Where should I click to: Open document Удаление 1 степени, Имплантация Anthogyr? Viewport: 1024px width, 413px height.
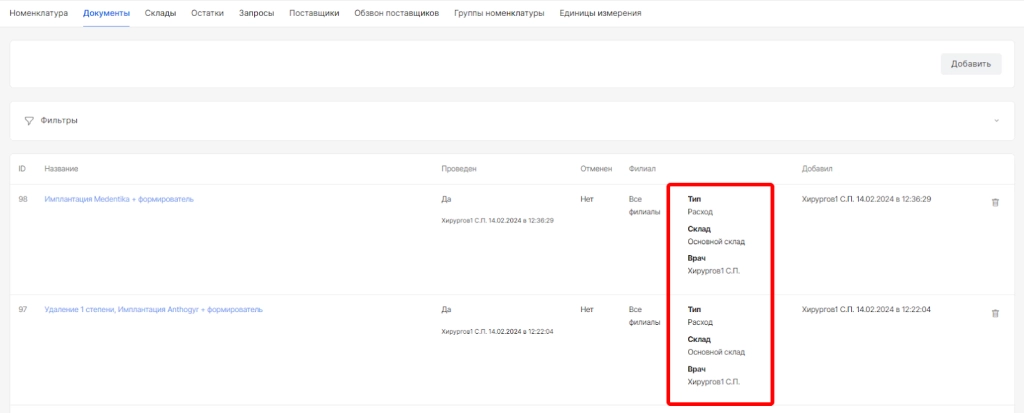pos(153,310)
